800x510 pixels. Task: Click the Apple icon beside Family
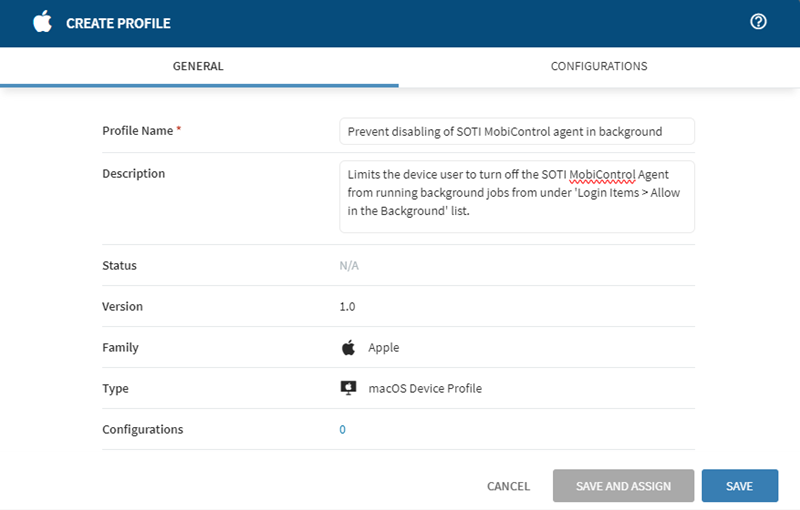click(x=348, y=347)
